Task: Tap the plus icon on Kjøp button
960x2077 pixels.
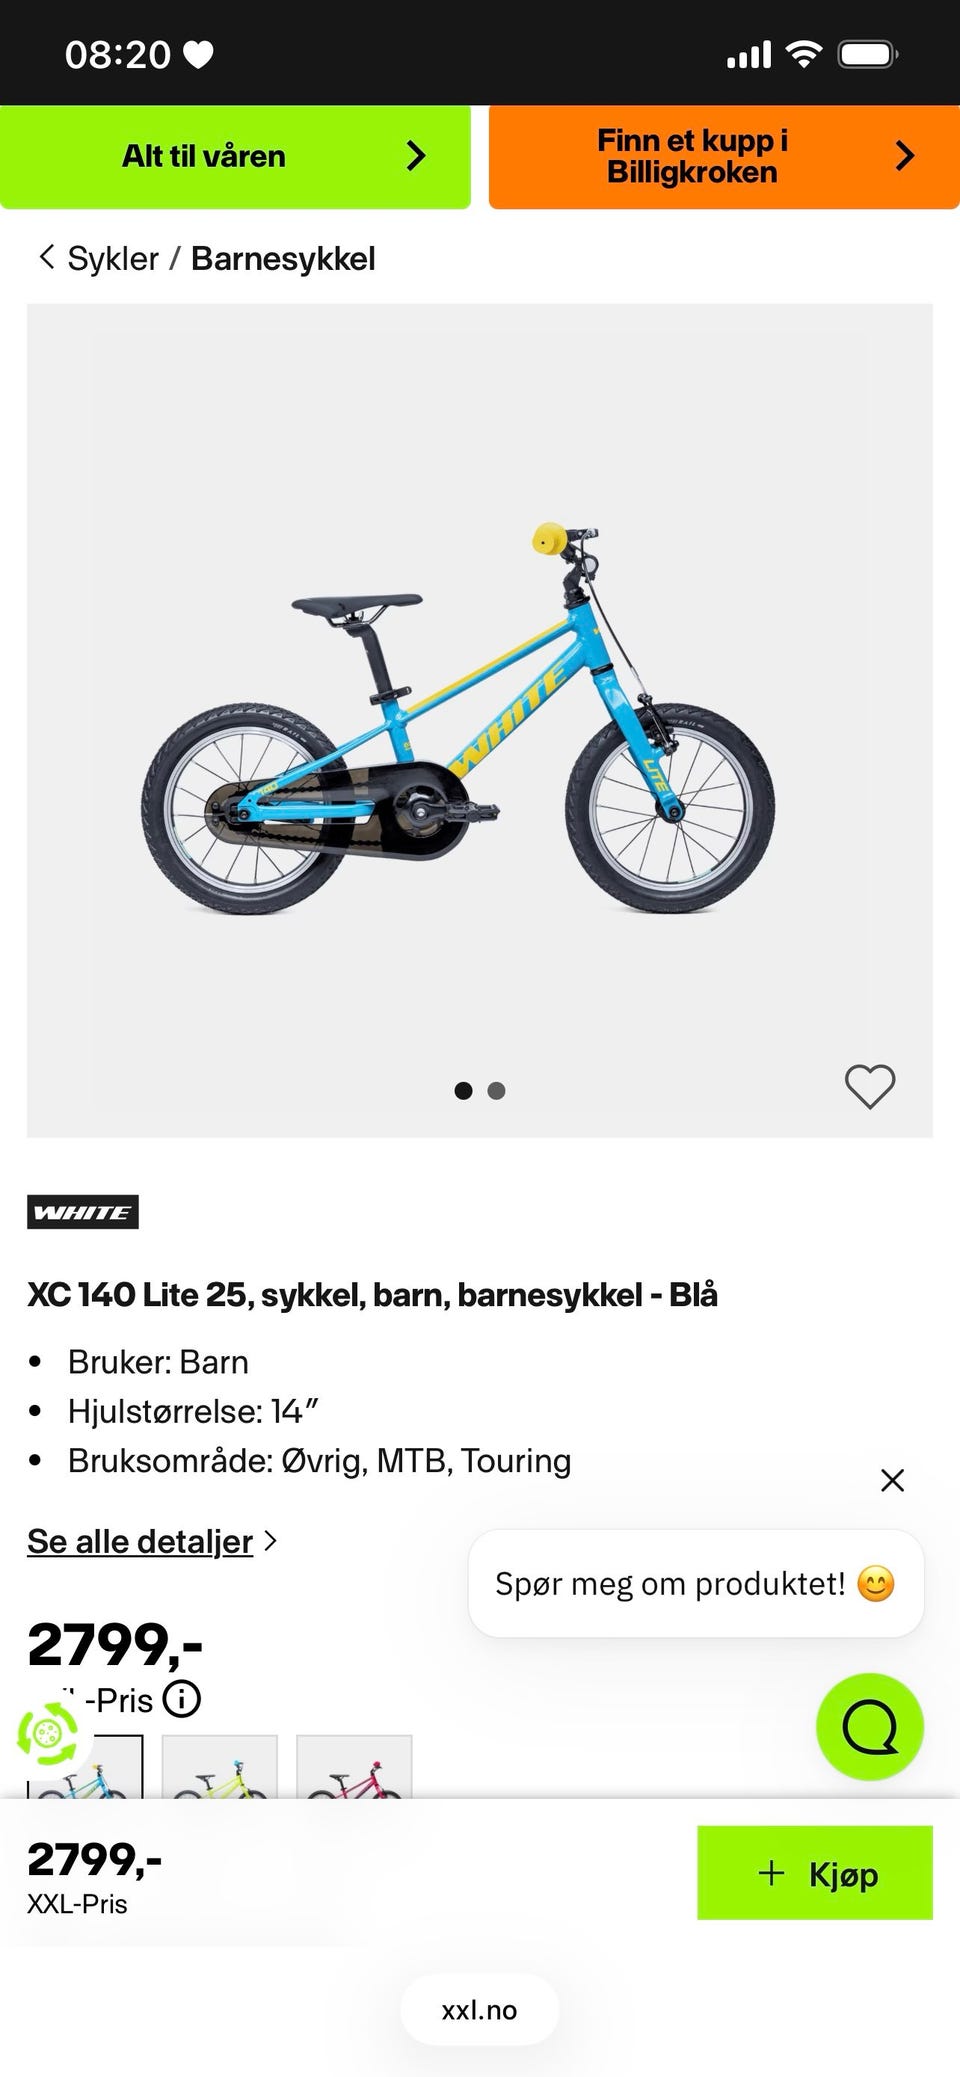Action: (771, 1873)
